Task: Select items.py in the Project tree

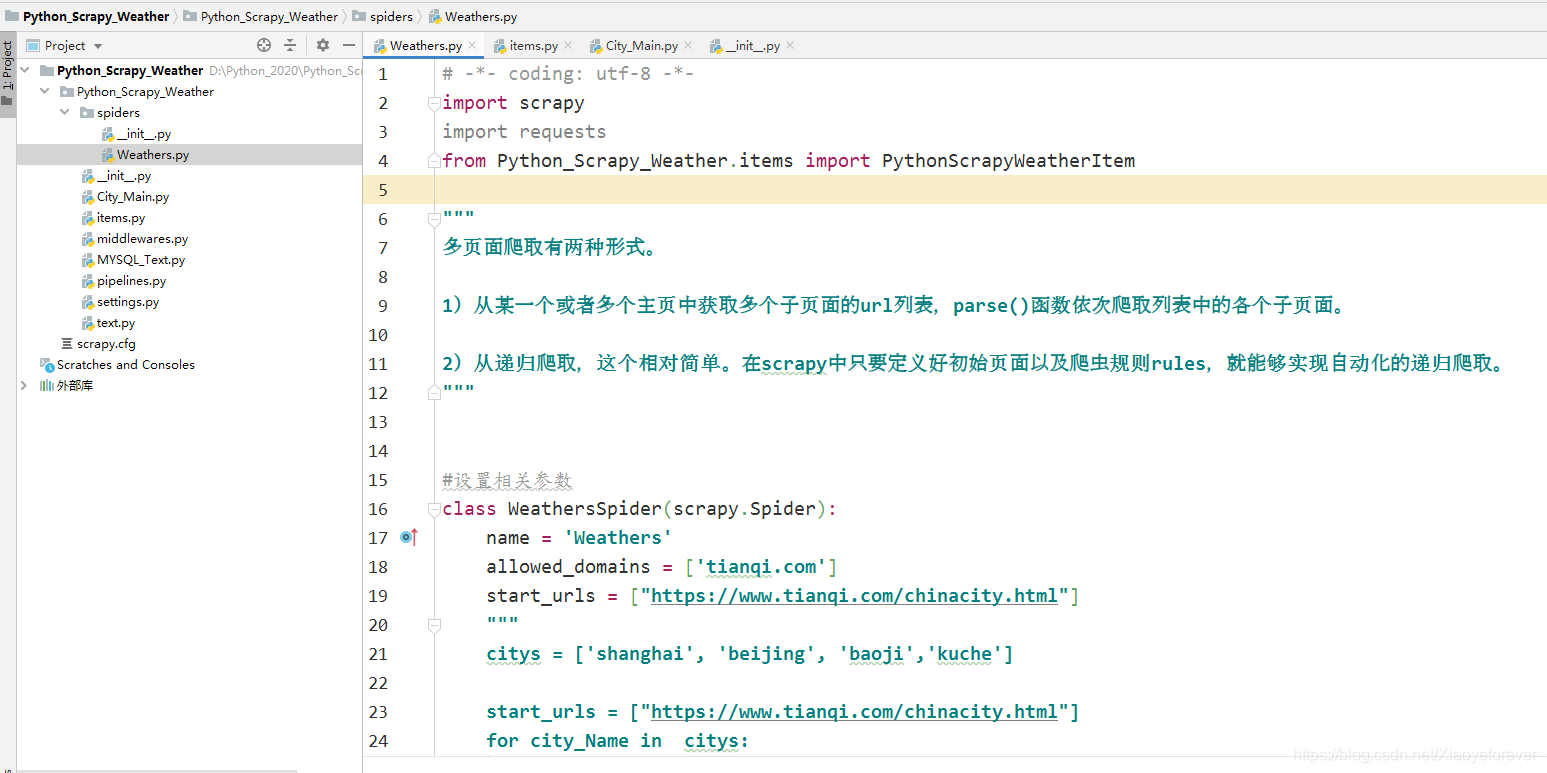Action: click(x=113, y=218)
